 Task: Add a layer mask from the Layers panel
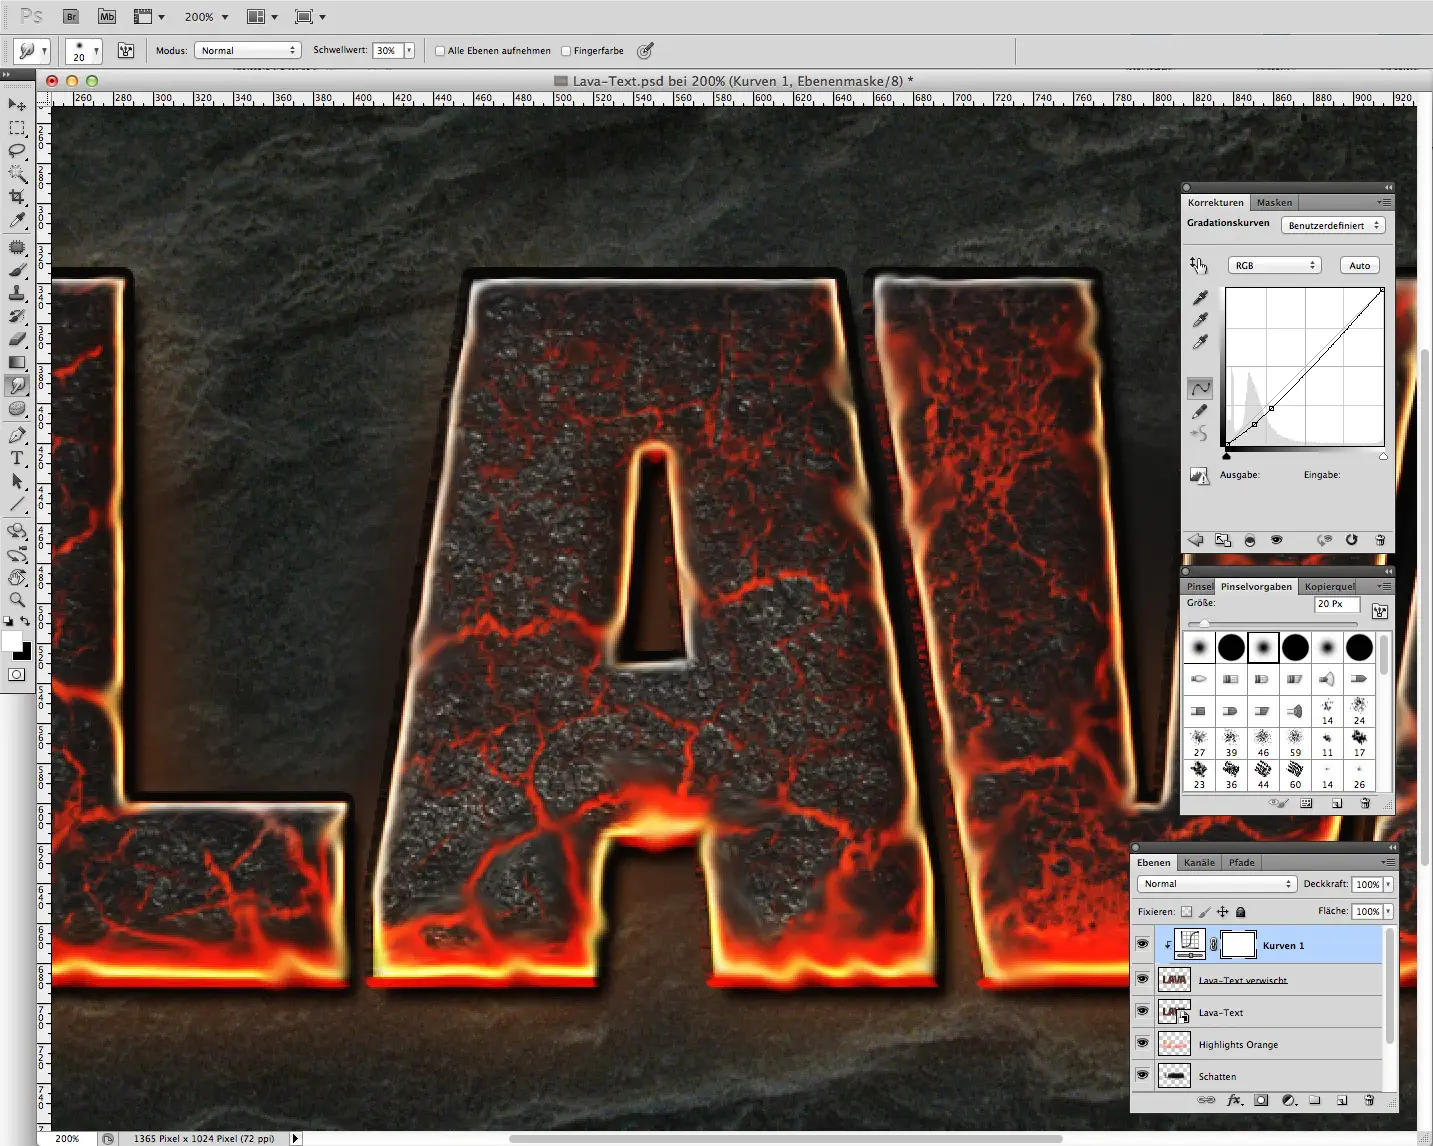(x=1263, y=1100)
